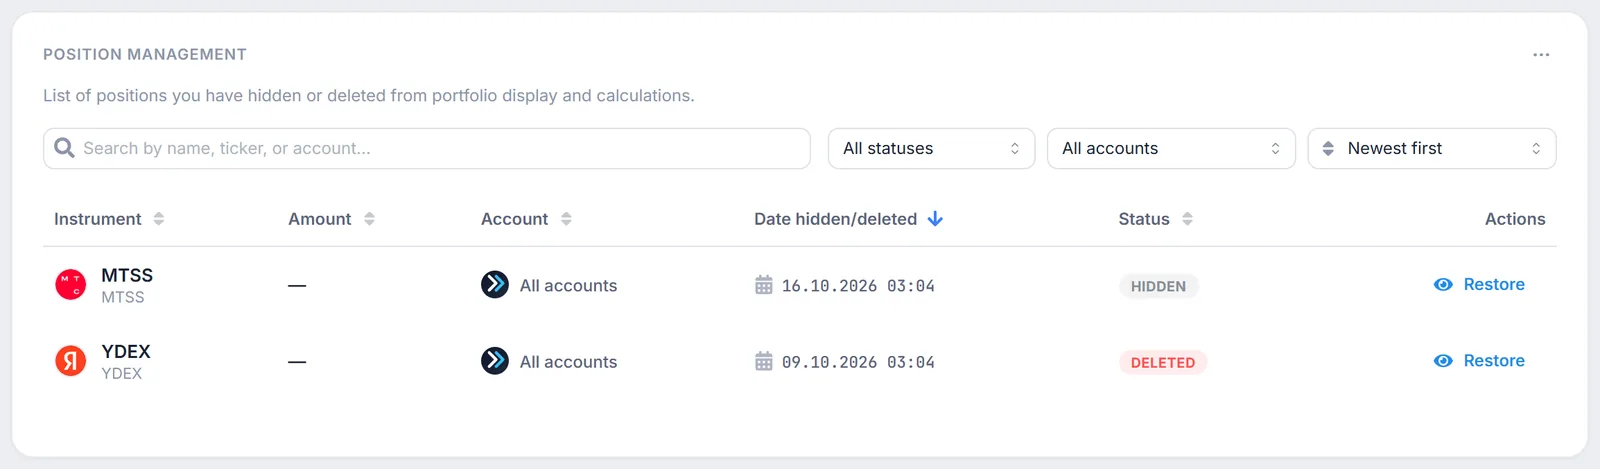Click All accounts text in MTSS row
Screen dimensions: 1600x469
[568, 286]
